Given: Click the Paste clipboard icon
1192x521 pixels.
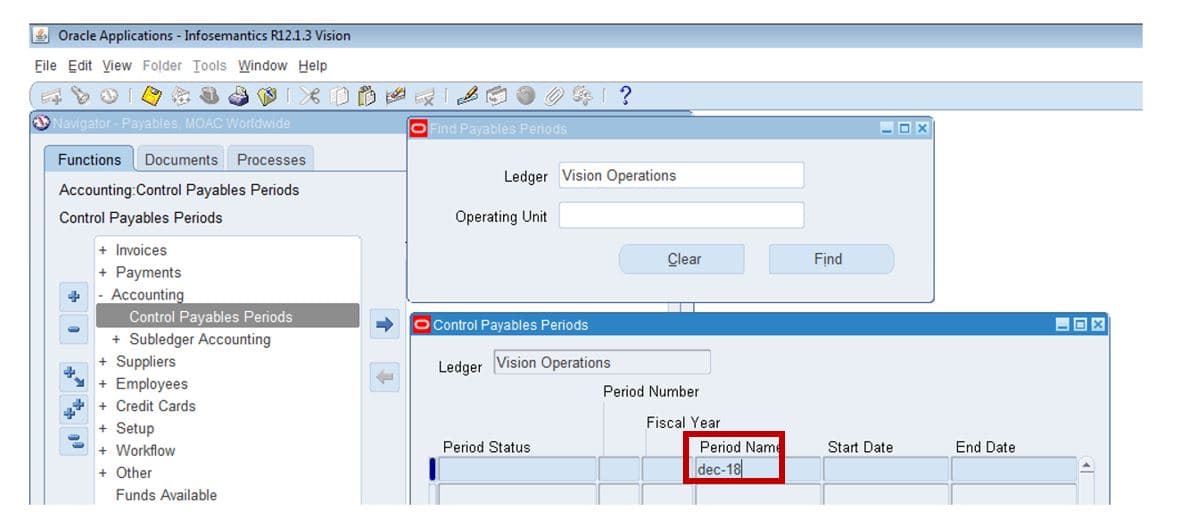Looking at the screenshot, I should 366,96.
